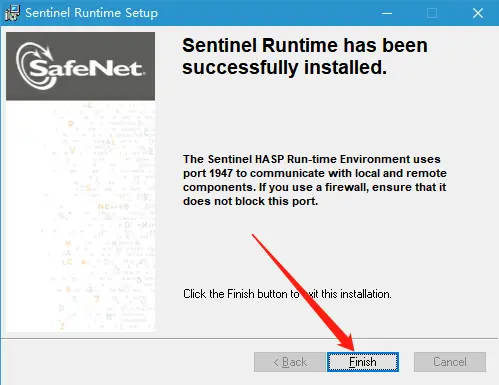
Task: Select the Sentinel Runtime Setup title text
Action: tap(91, 13)
